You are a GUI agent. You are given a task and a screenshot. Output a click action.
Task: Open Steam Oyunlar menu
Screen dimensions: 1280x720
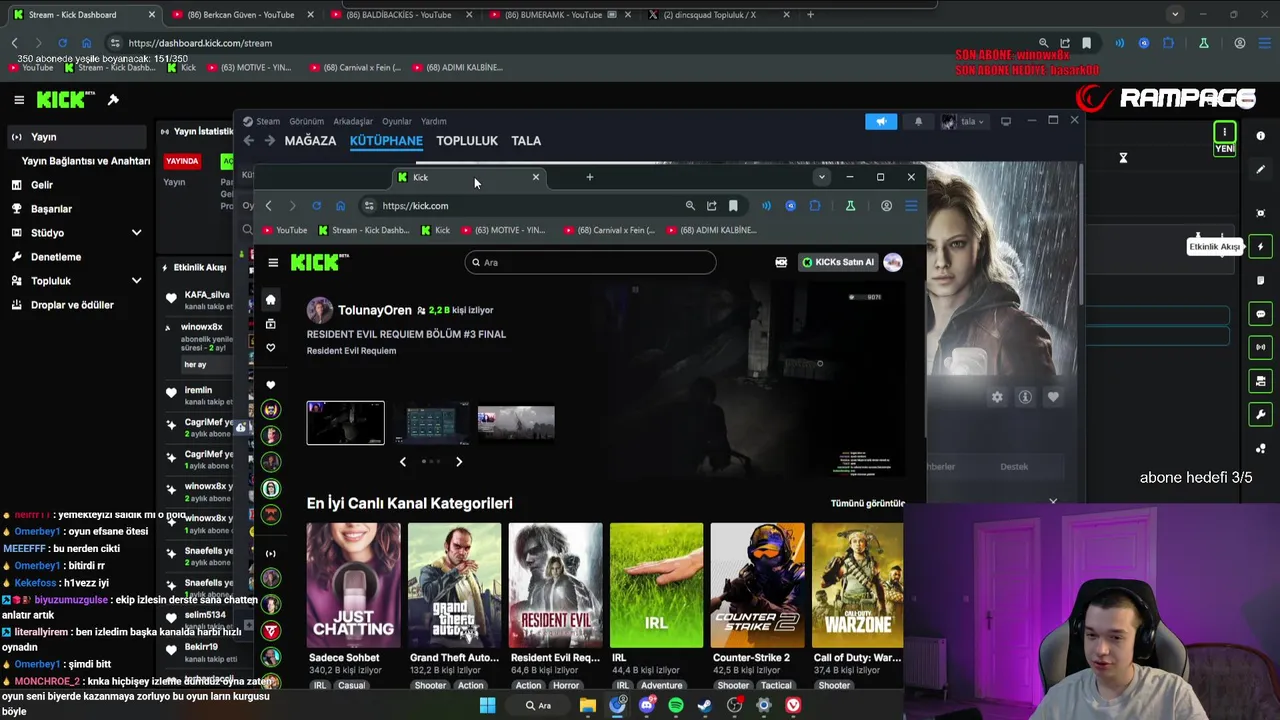(397, 121)
